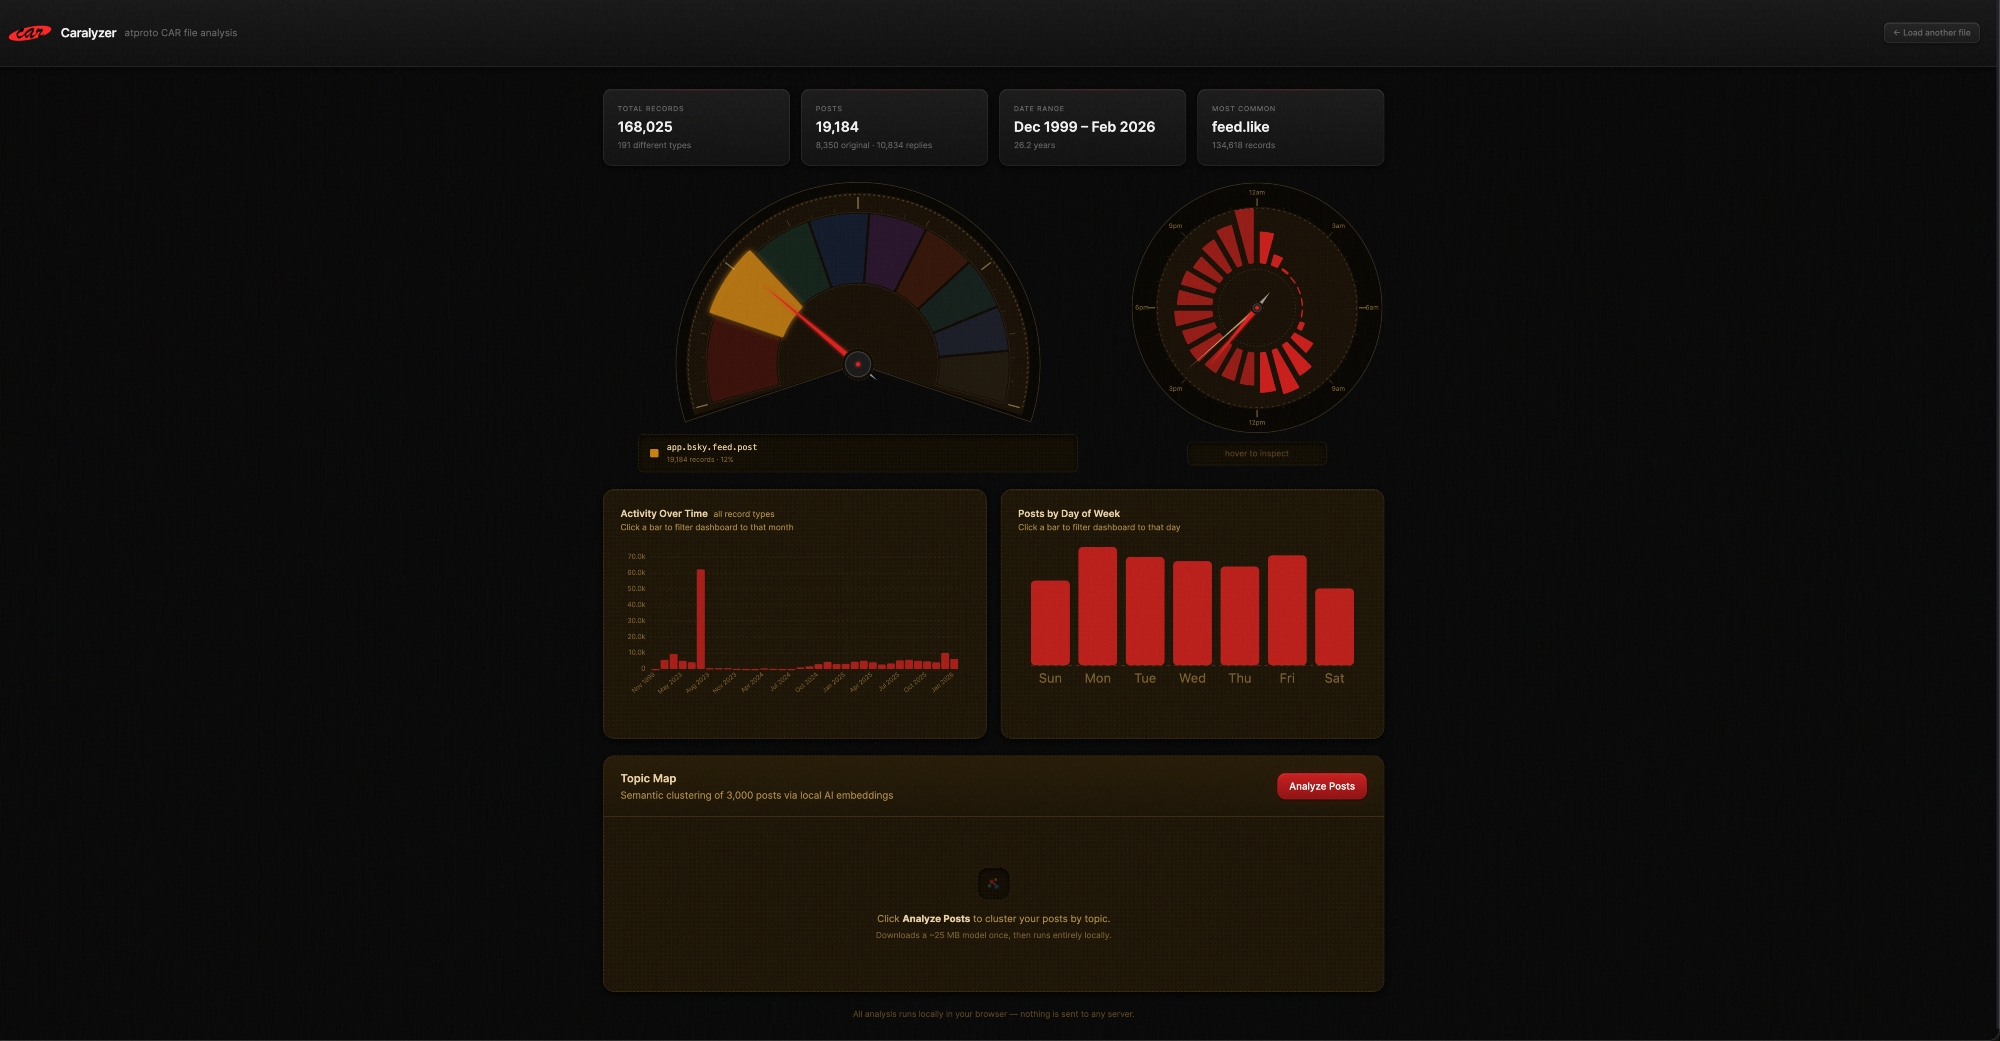This screenshot has width=2000, height=1041.
Task: Filter dashboard by the Mon bar
Action: pyautogui.click(x=1097, y=606)
